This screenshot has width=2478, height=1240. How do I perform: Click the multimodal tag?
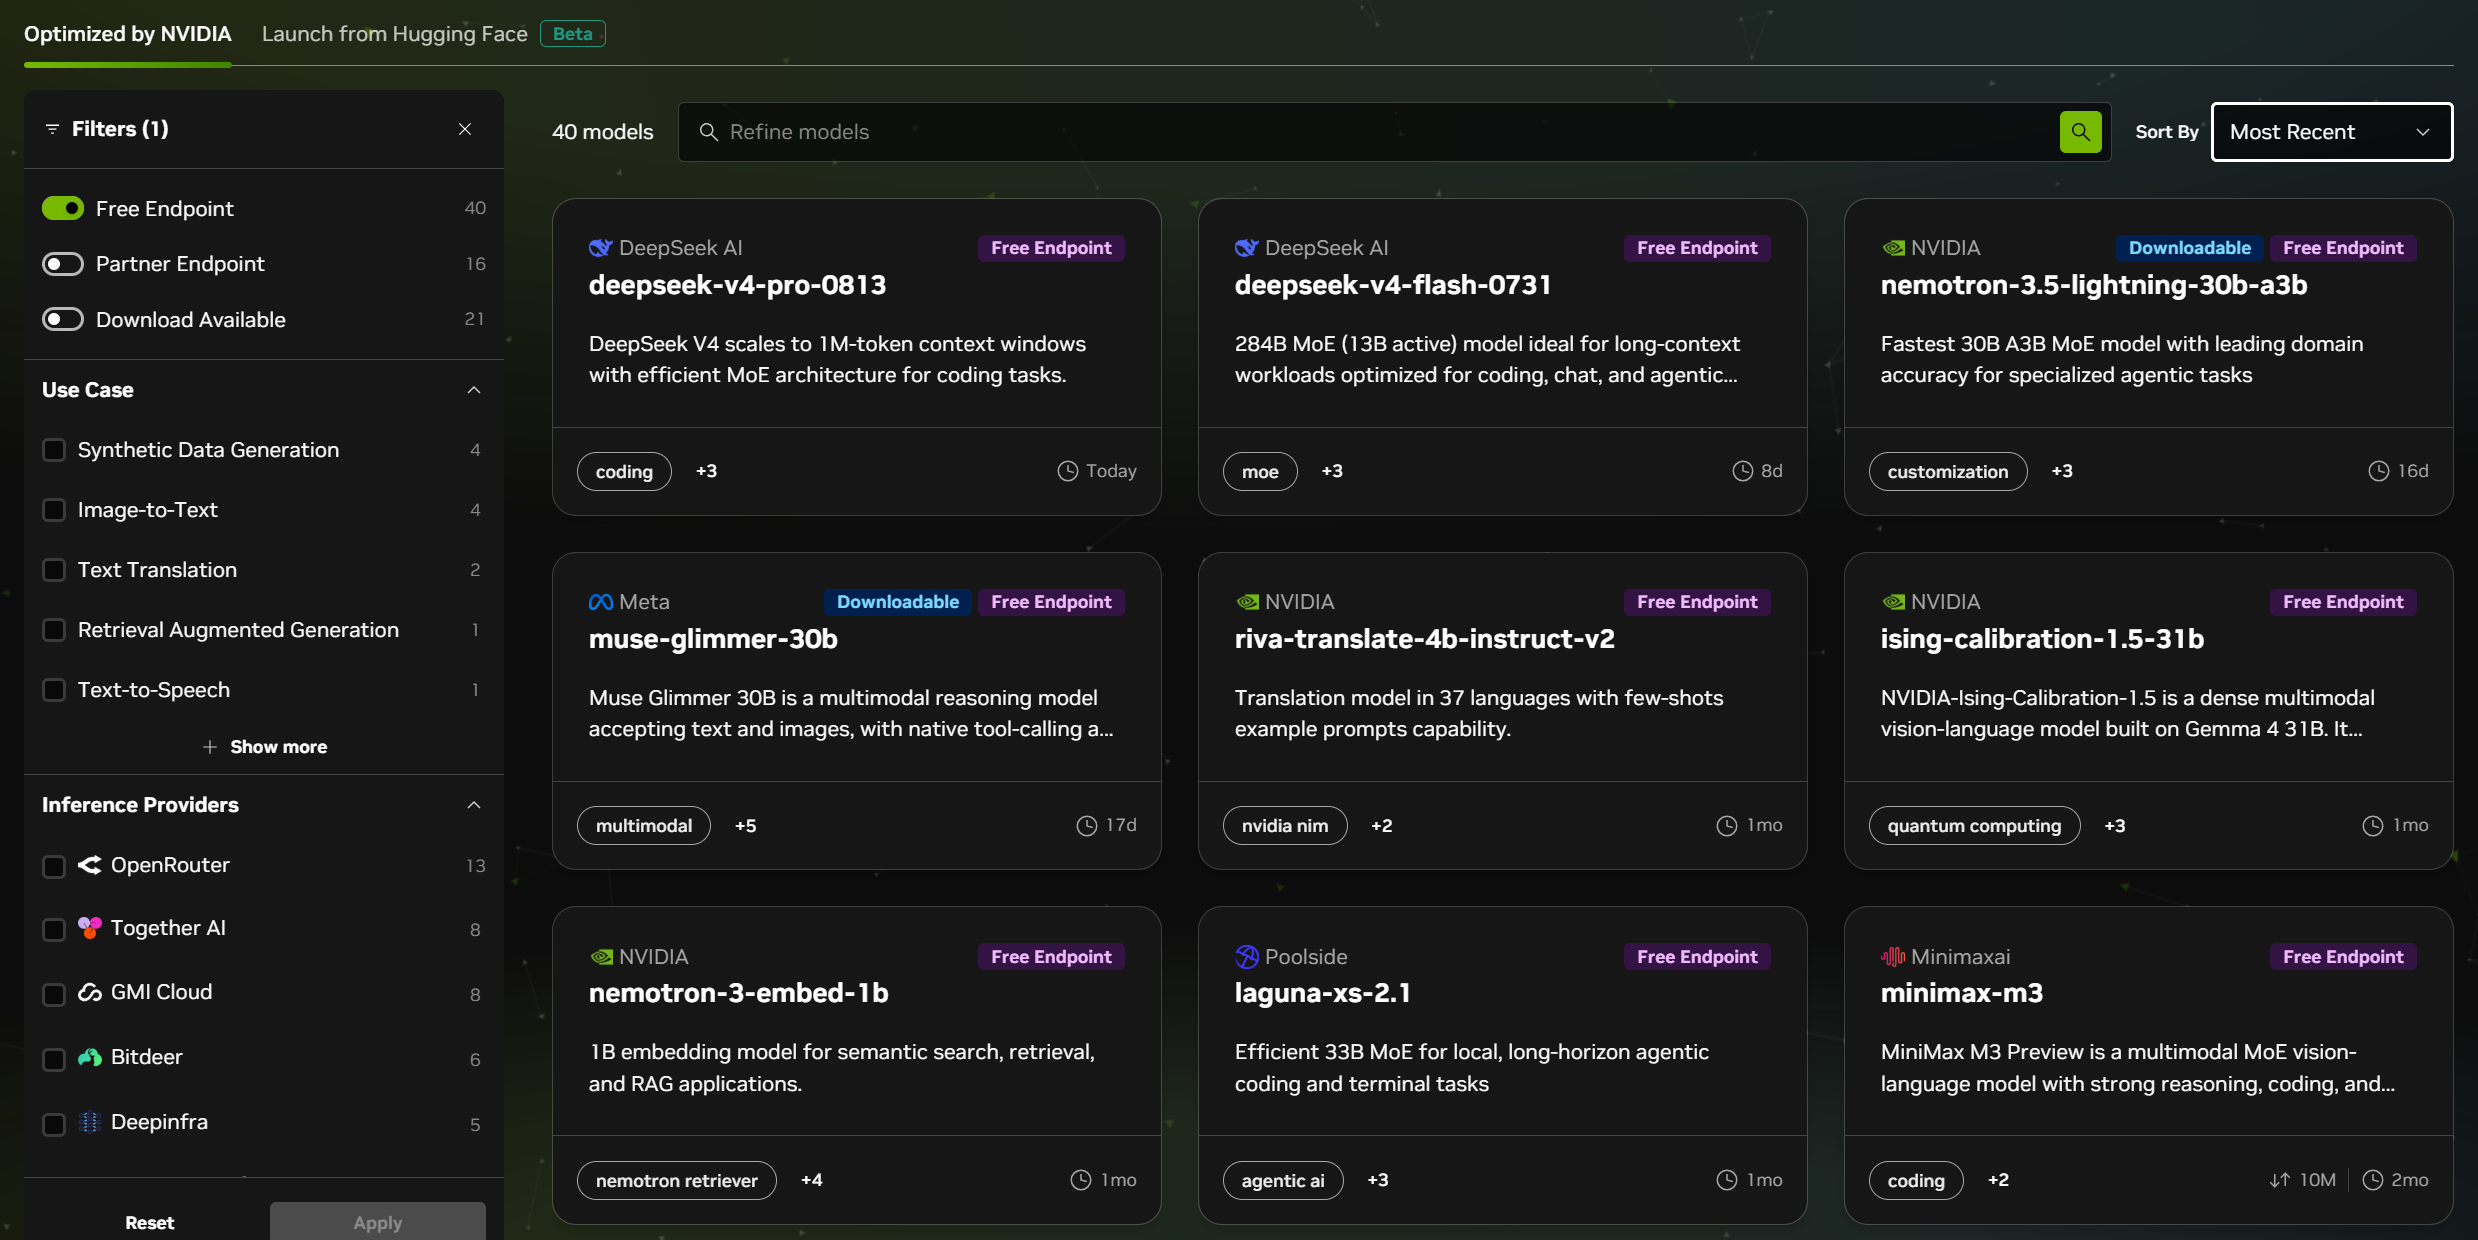(644, 826)
